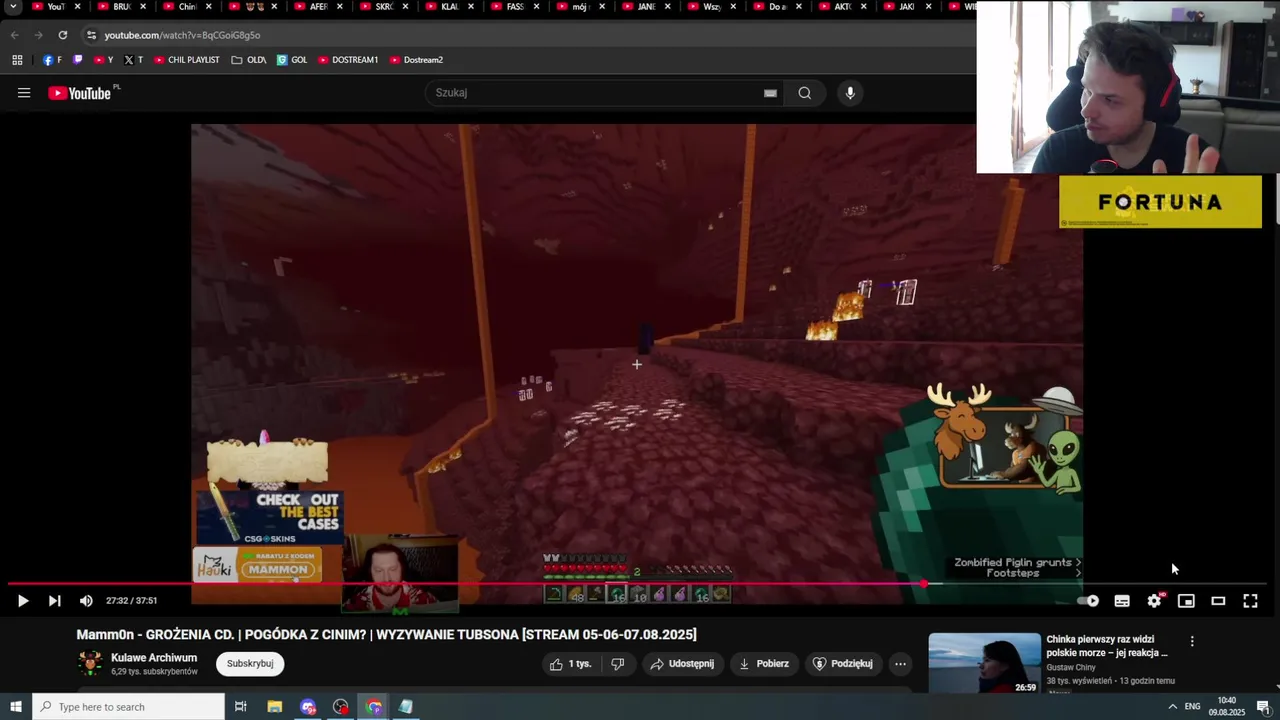Switch to miniplayer mode
The width and height of the screenshot is (1280, 720).
tap(1186, 601)
